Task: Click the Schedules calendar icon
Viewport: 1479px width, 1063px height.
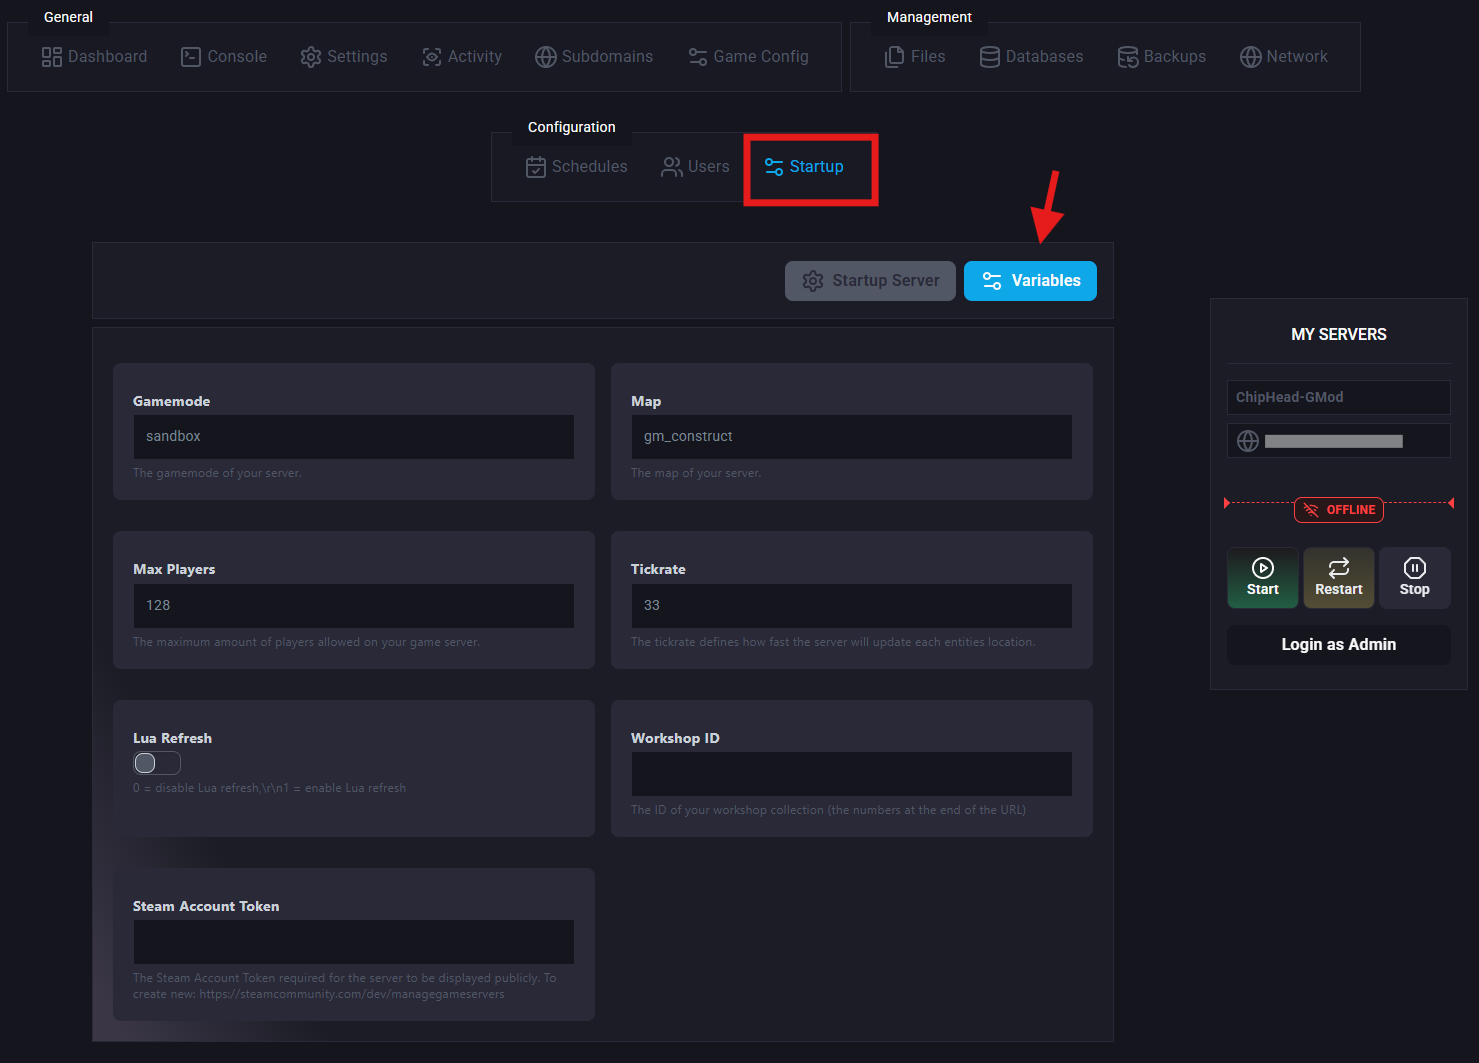Action: (x=536, y=167)
